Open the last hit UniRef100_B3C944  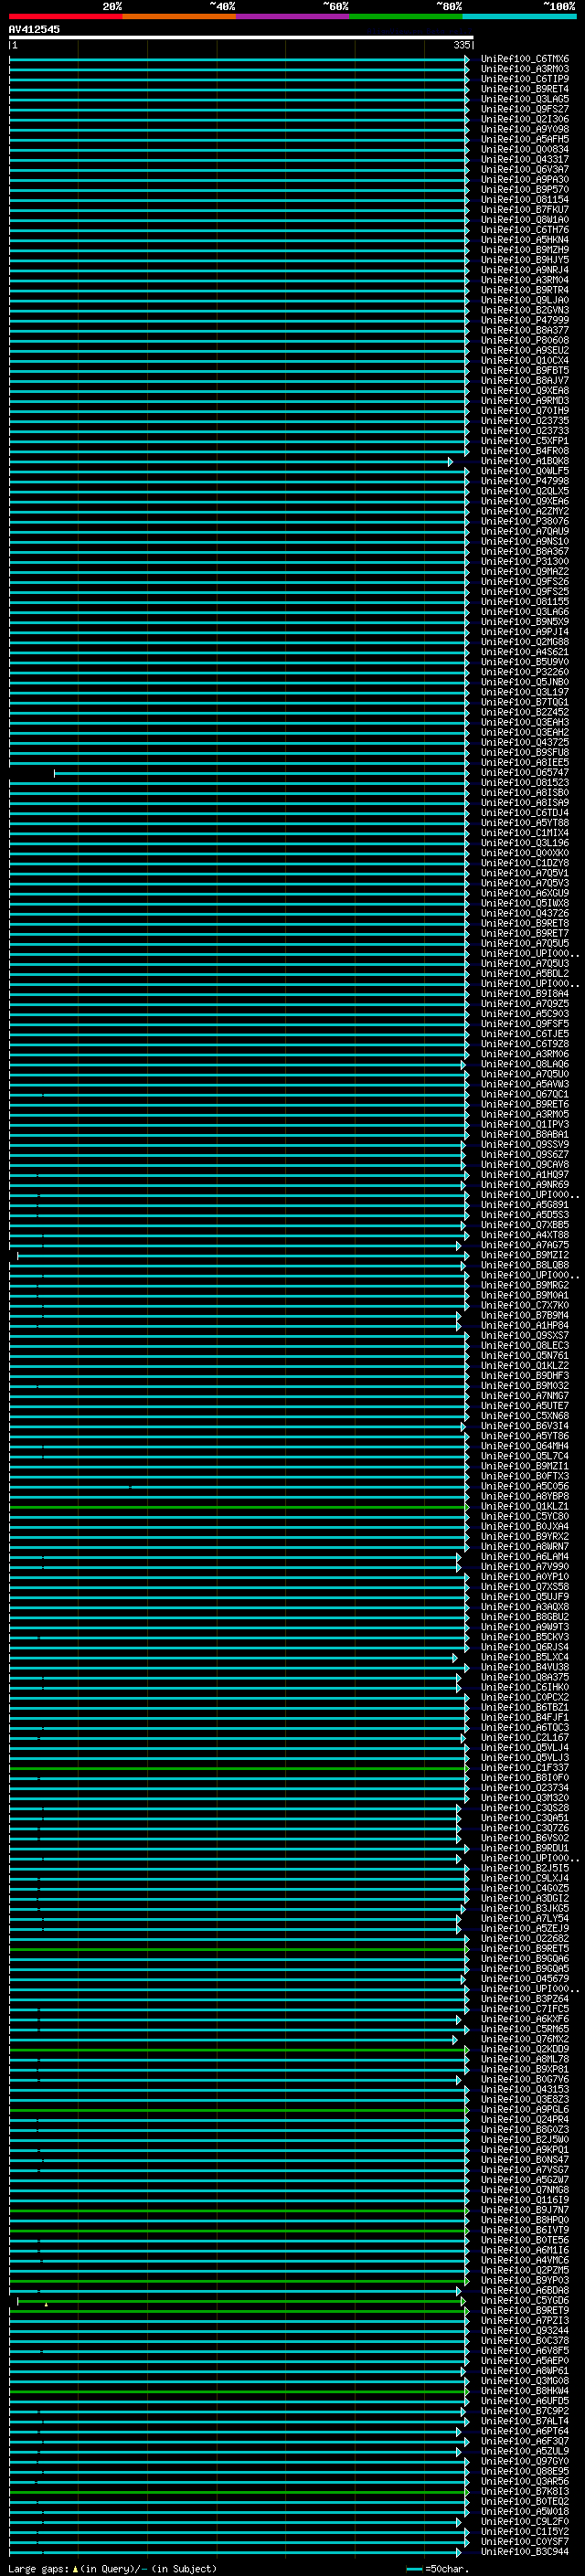coord(525,2551)
